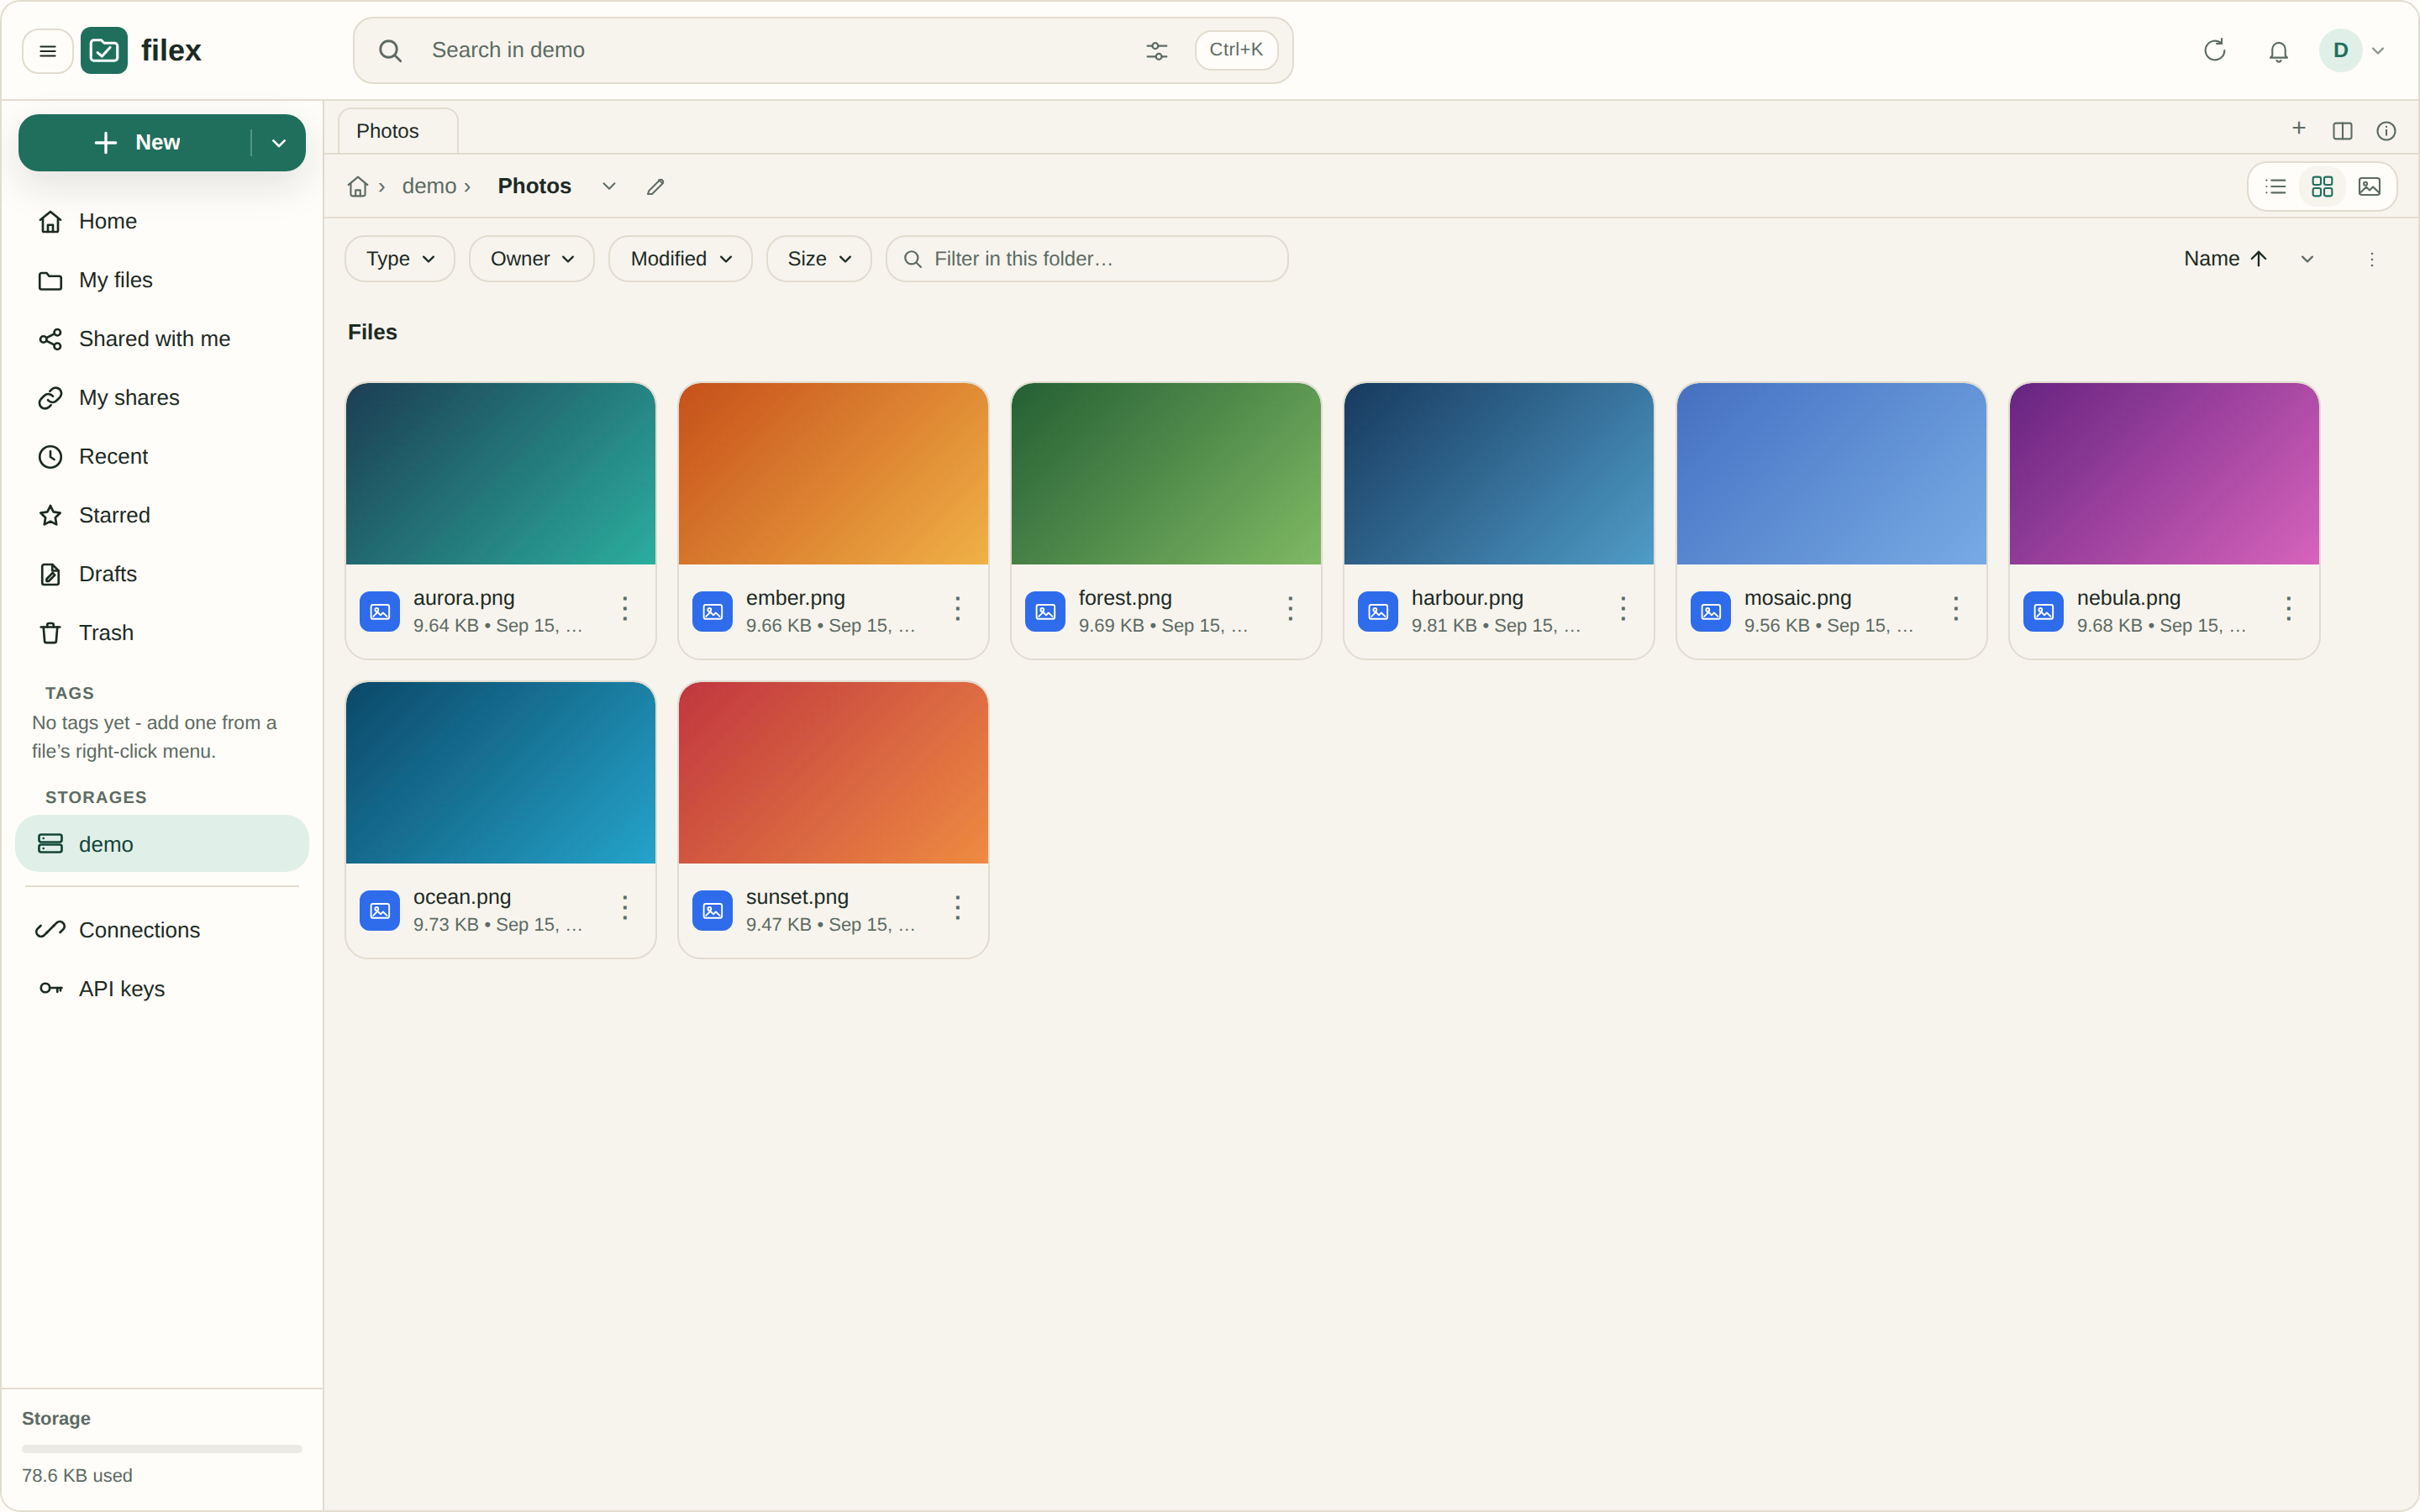Click the New button
The image size is (2420, 1512).
point(136,143)
